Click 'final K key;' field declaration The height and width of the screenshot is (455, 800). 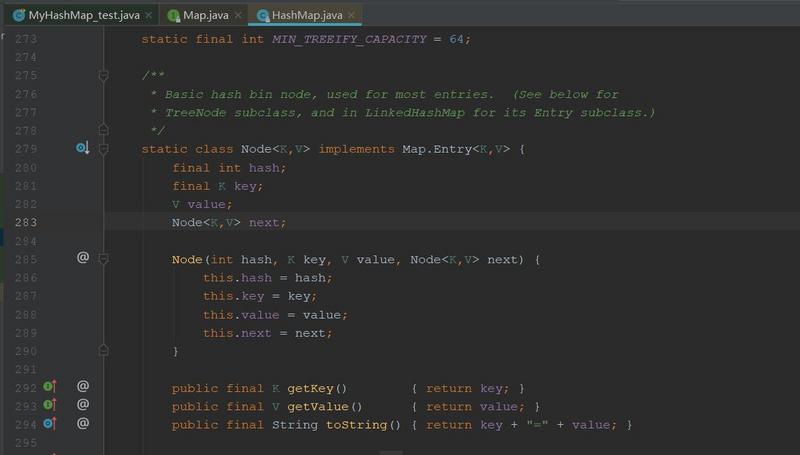[x=218, y=186]
